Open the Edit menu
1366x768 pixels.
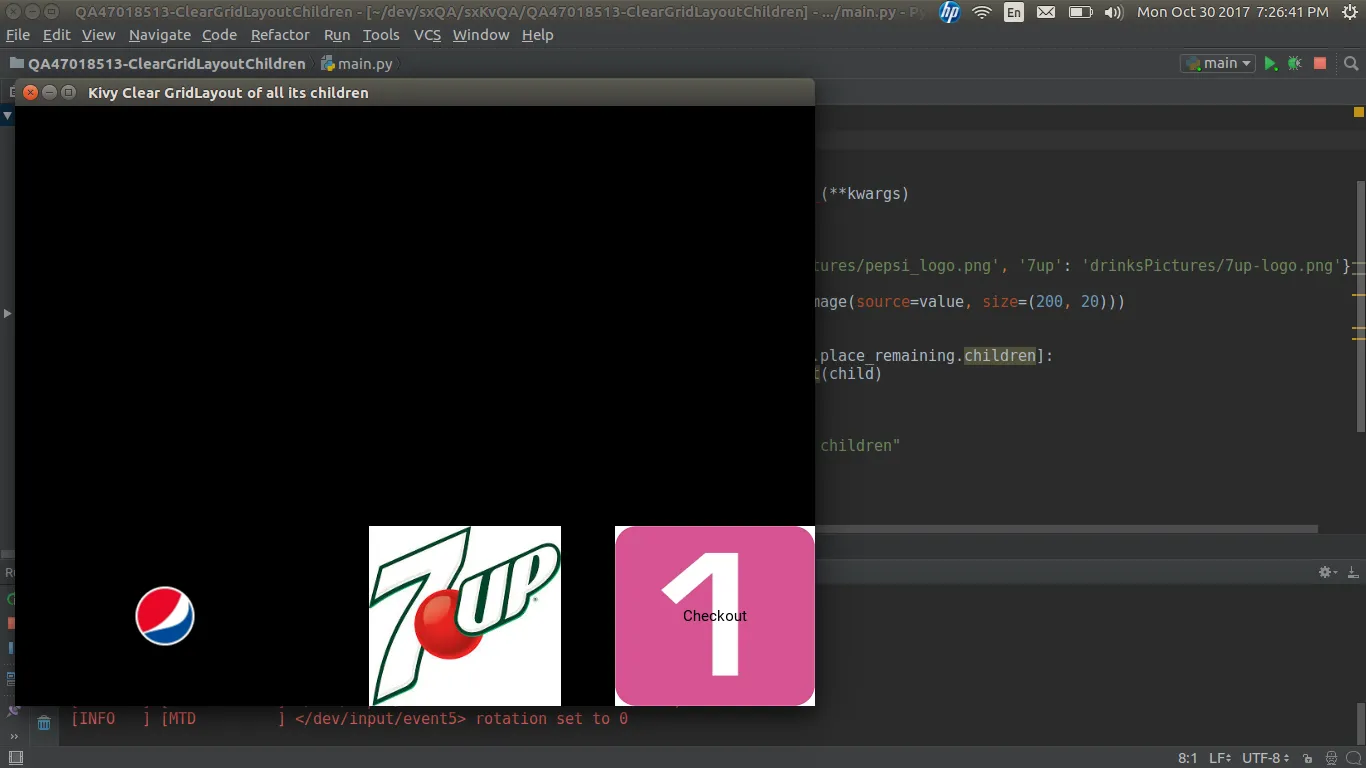56,35
